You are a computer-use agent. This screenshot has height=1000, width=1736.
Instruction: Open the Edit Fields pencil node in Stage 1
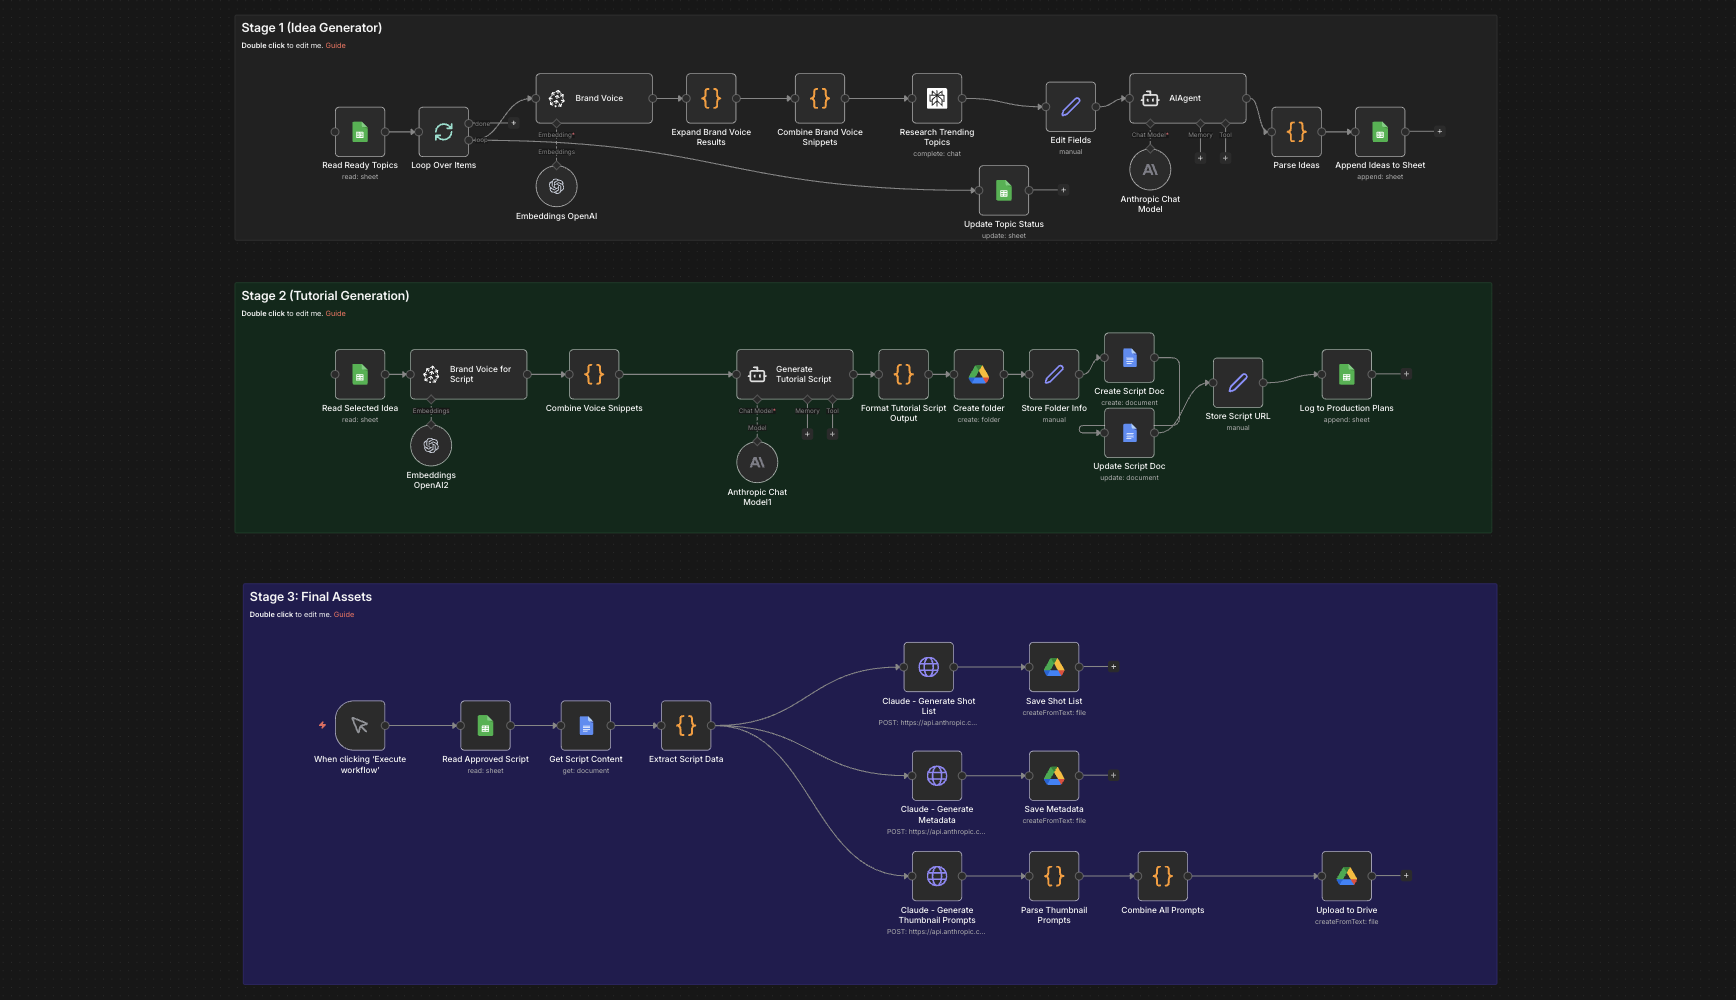click(x=1070, y=104)
